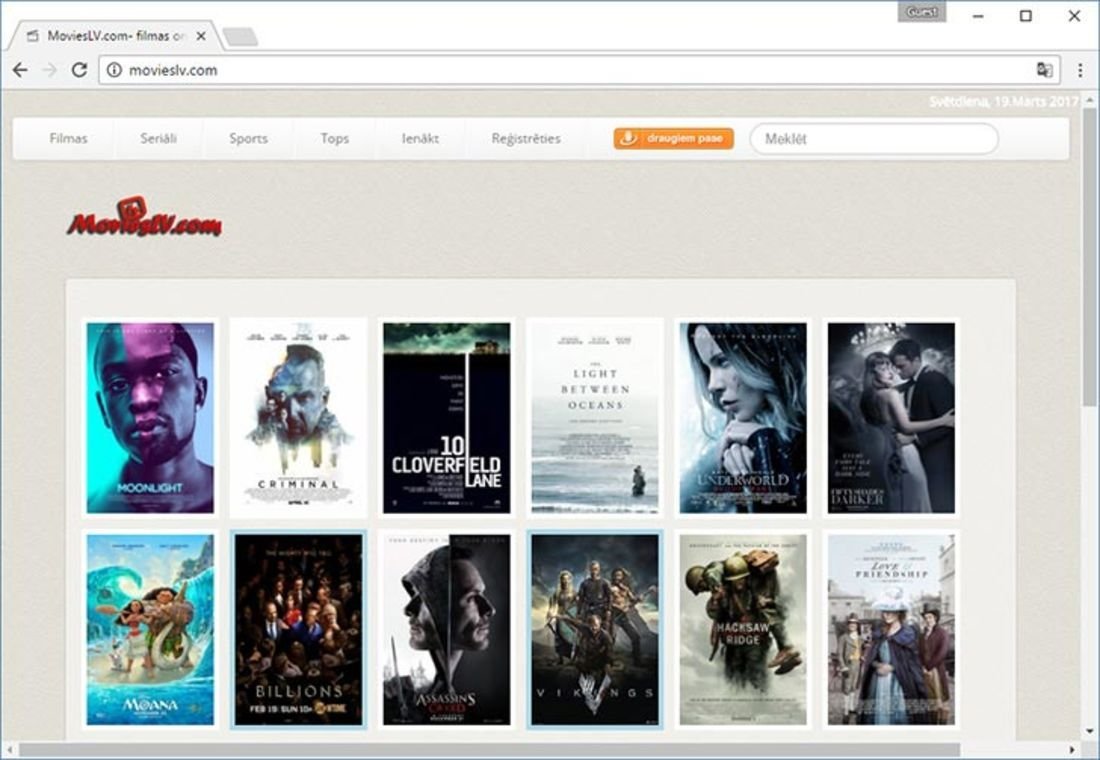Open the Seriāli menu item
This screenshot has width=1100, height=760.
(x=158, y=139)
